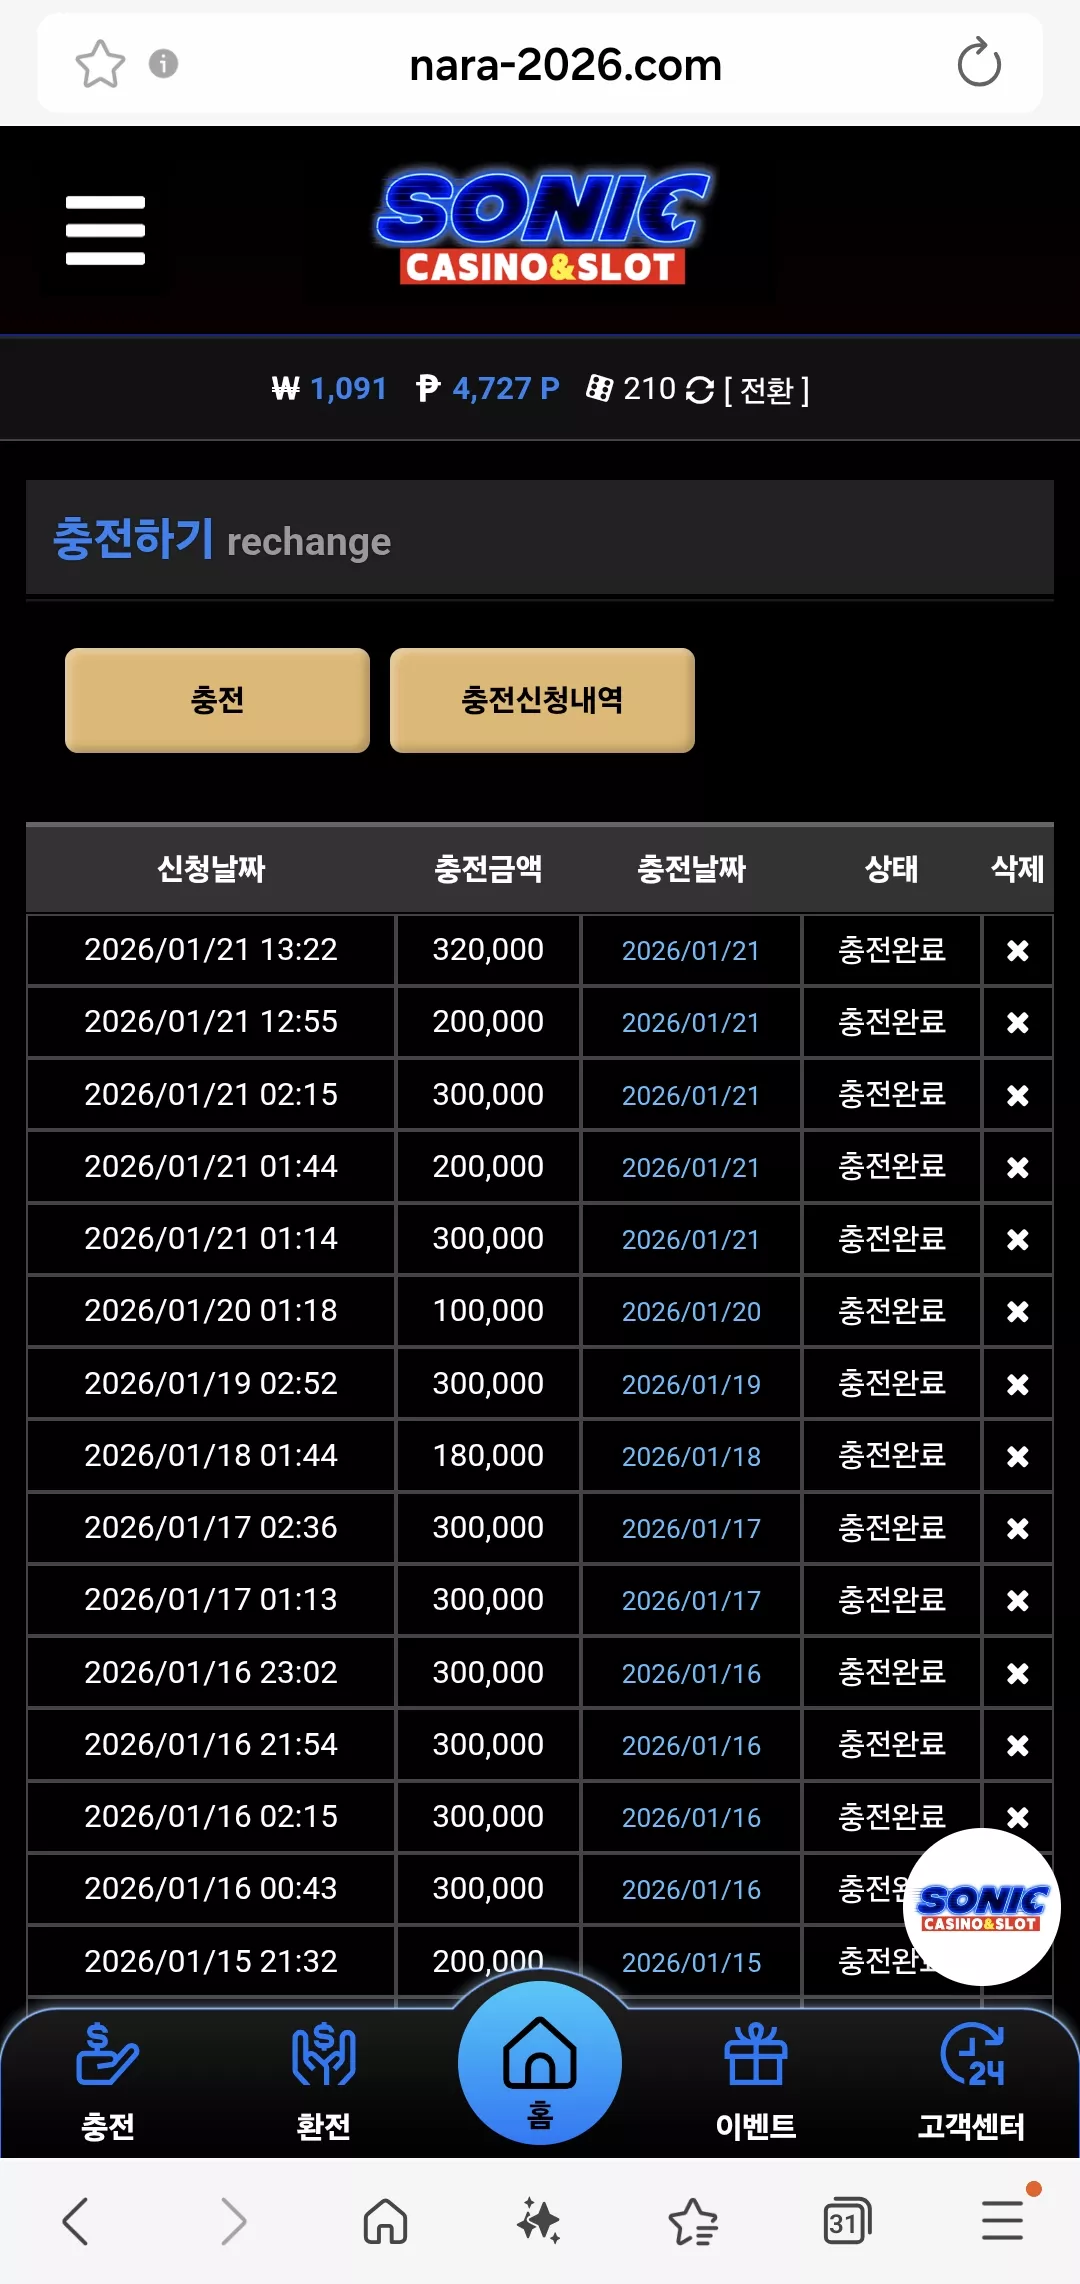Bookmark the page with the star icon
The image size is (1080, 2284).
point(100,64)
